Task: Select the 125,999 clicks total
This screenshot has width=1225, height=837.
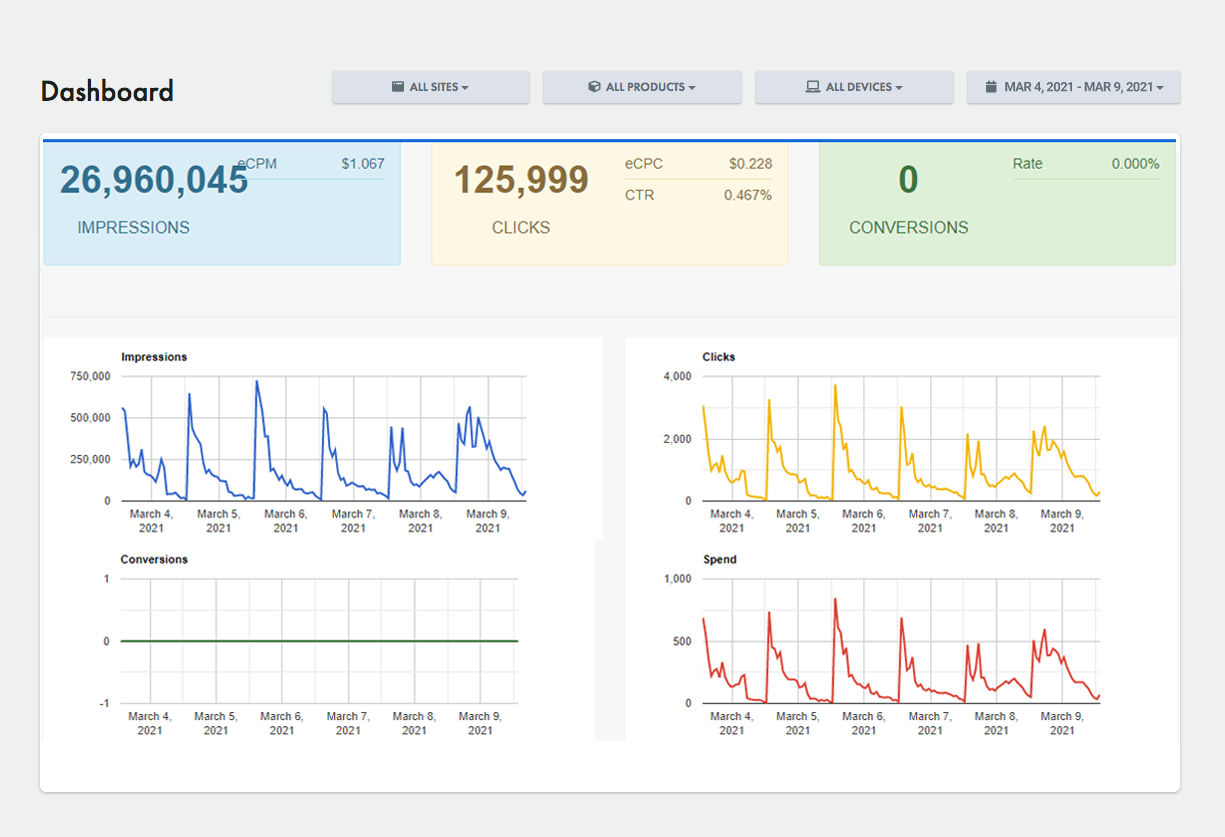Action: (521, 180)
